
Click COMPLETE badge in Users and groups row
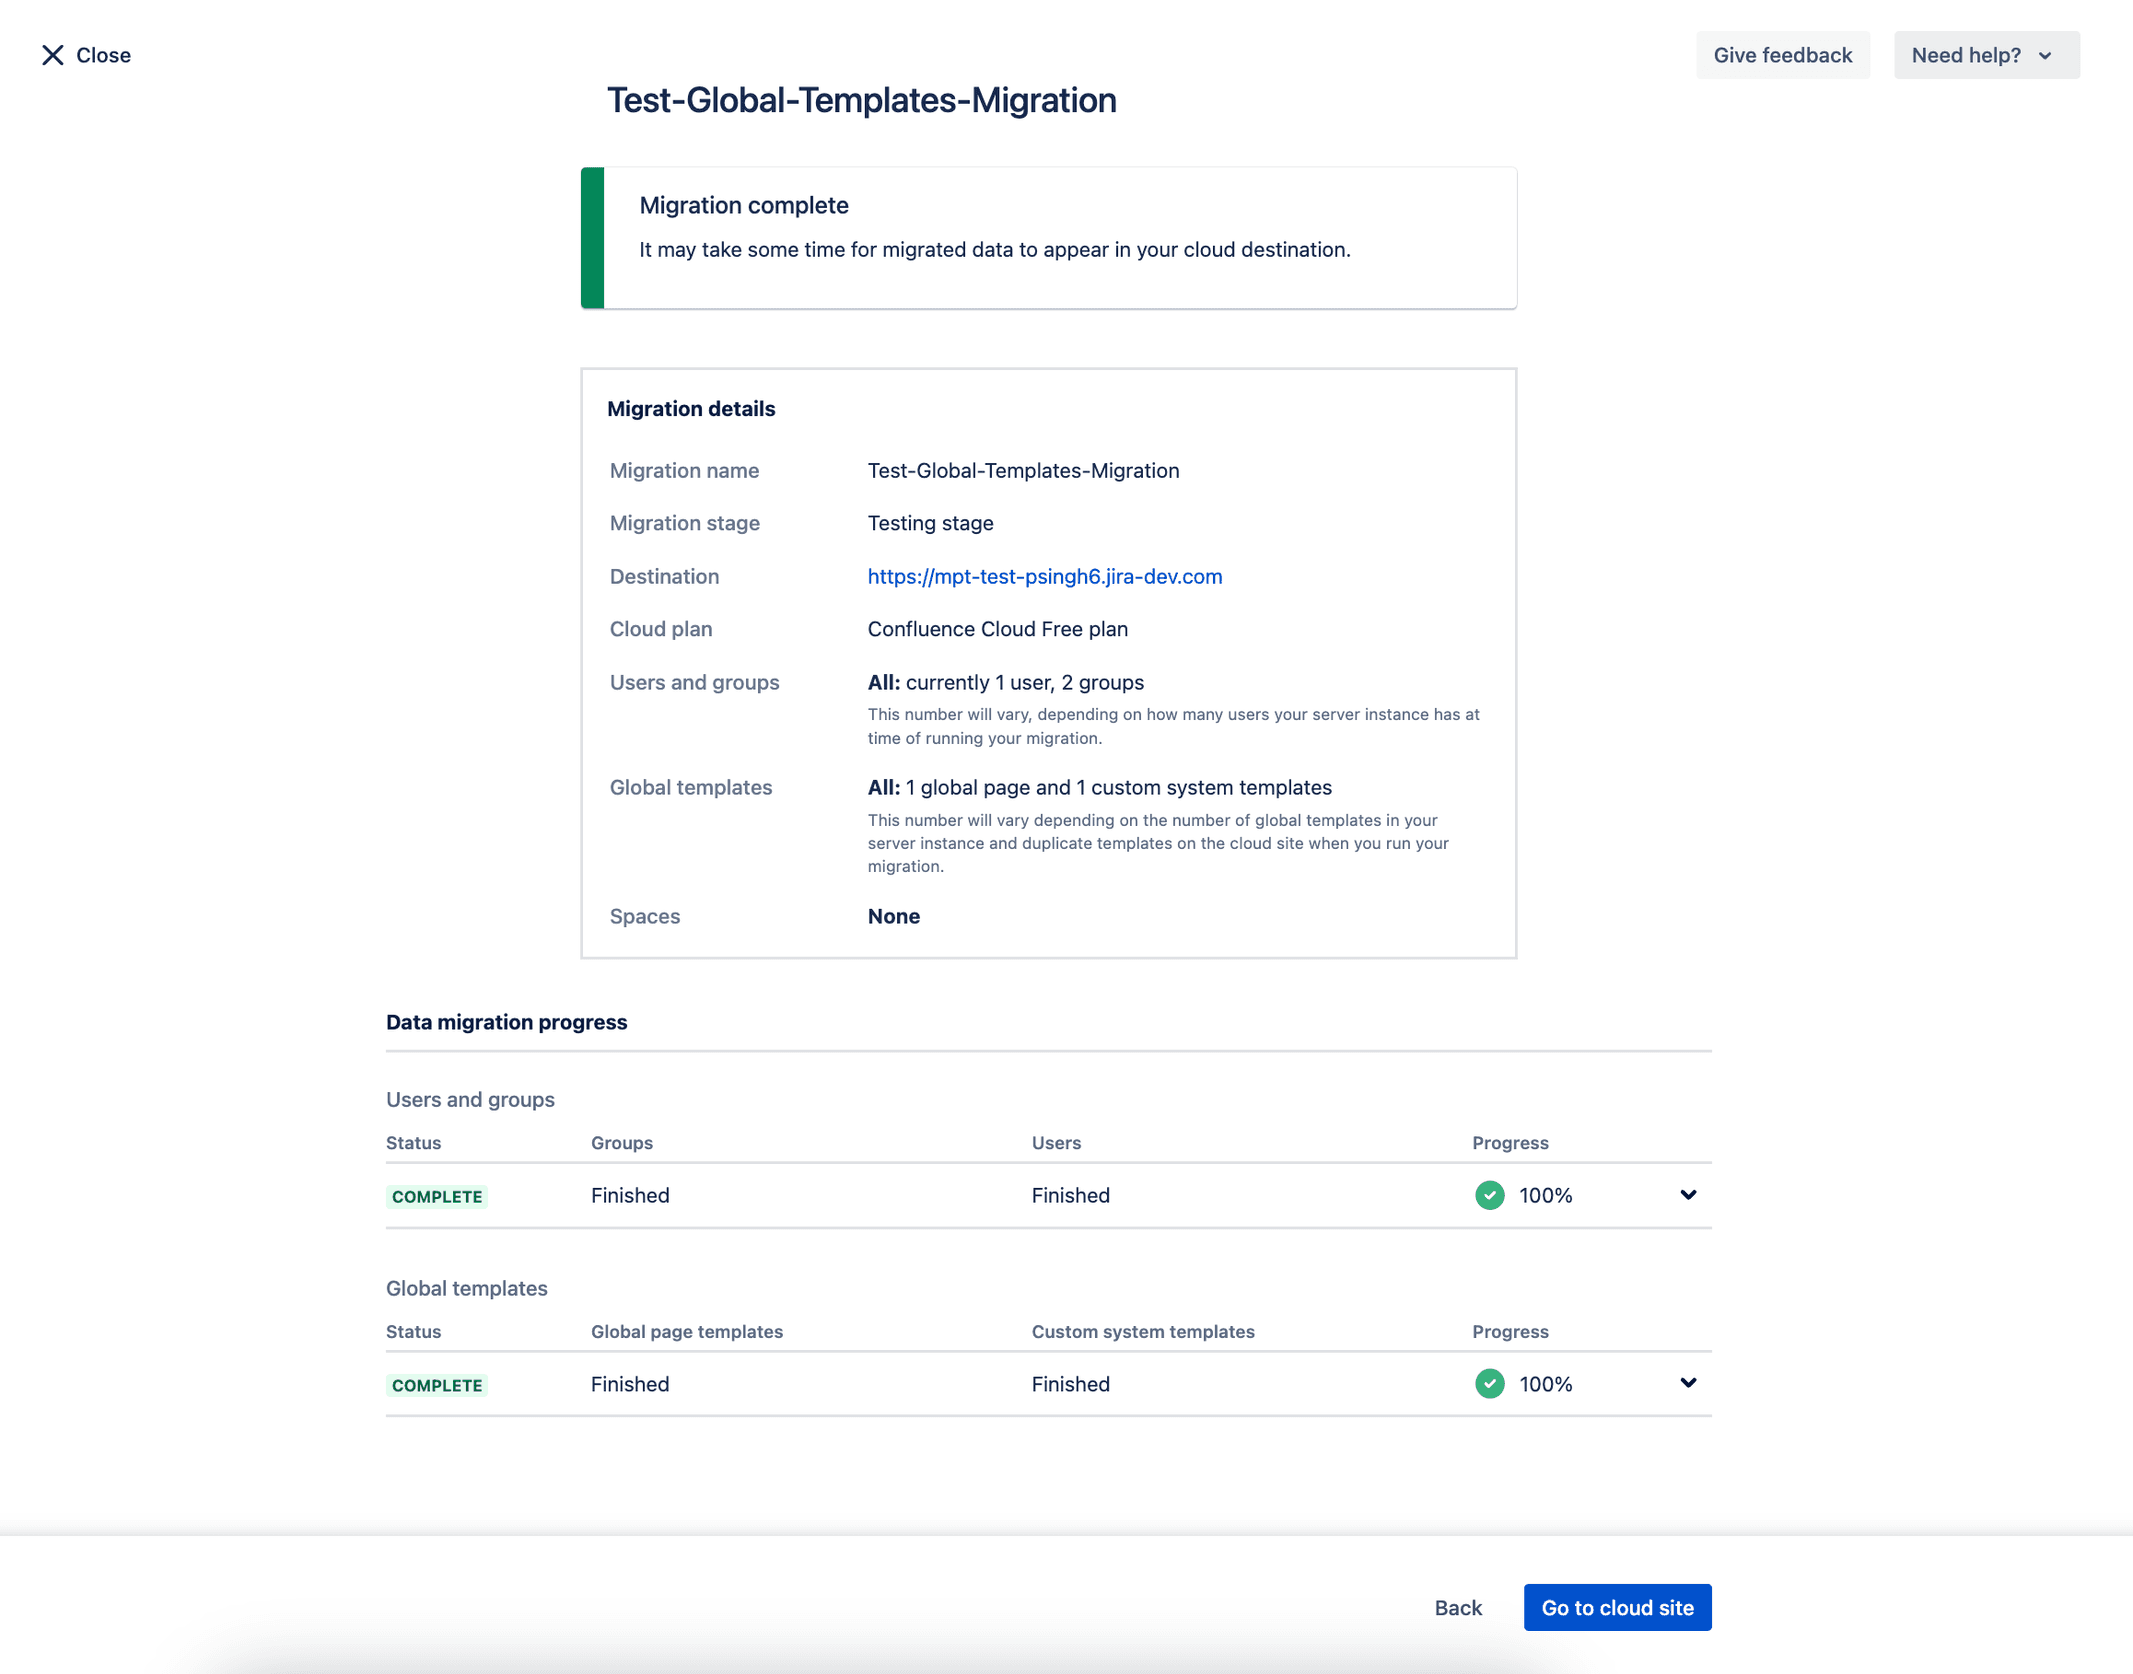[x=437, y=1196]
